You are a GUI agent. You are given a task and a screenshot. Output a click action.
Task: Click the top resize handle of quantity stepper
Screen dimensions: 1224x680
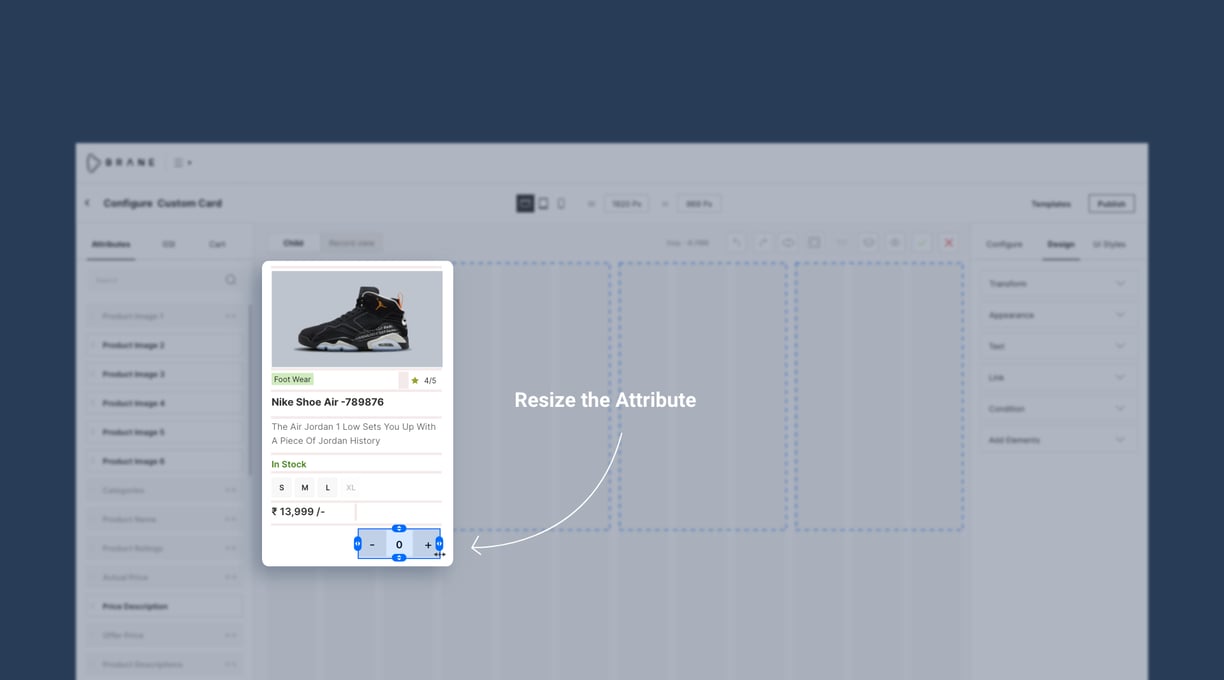click(399, 528)
